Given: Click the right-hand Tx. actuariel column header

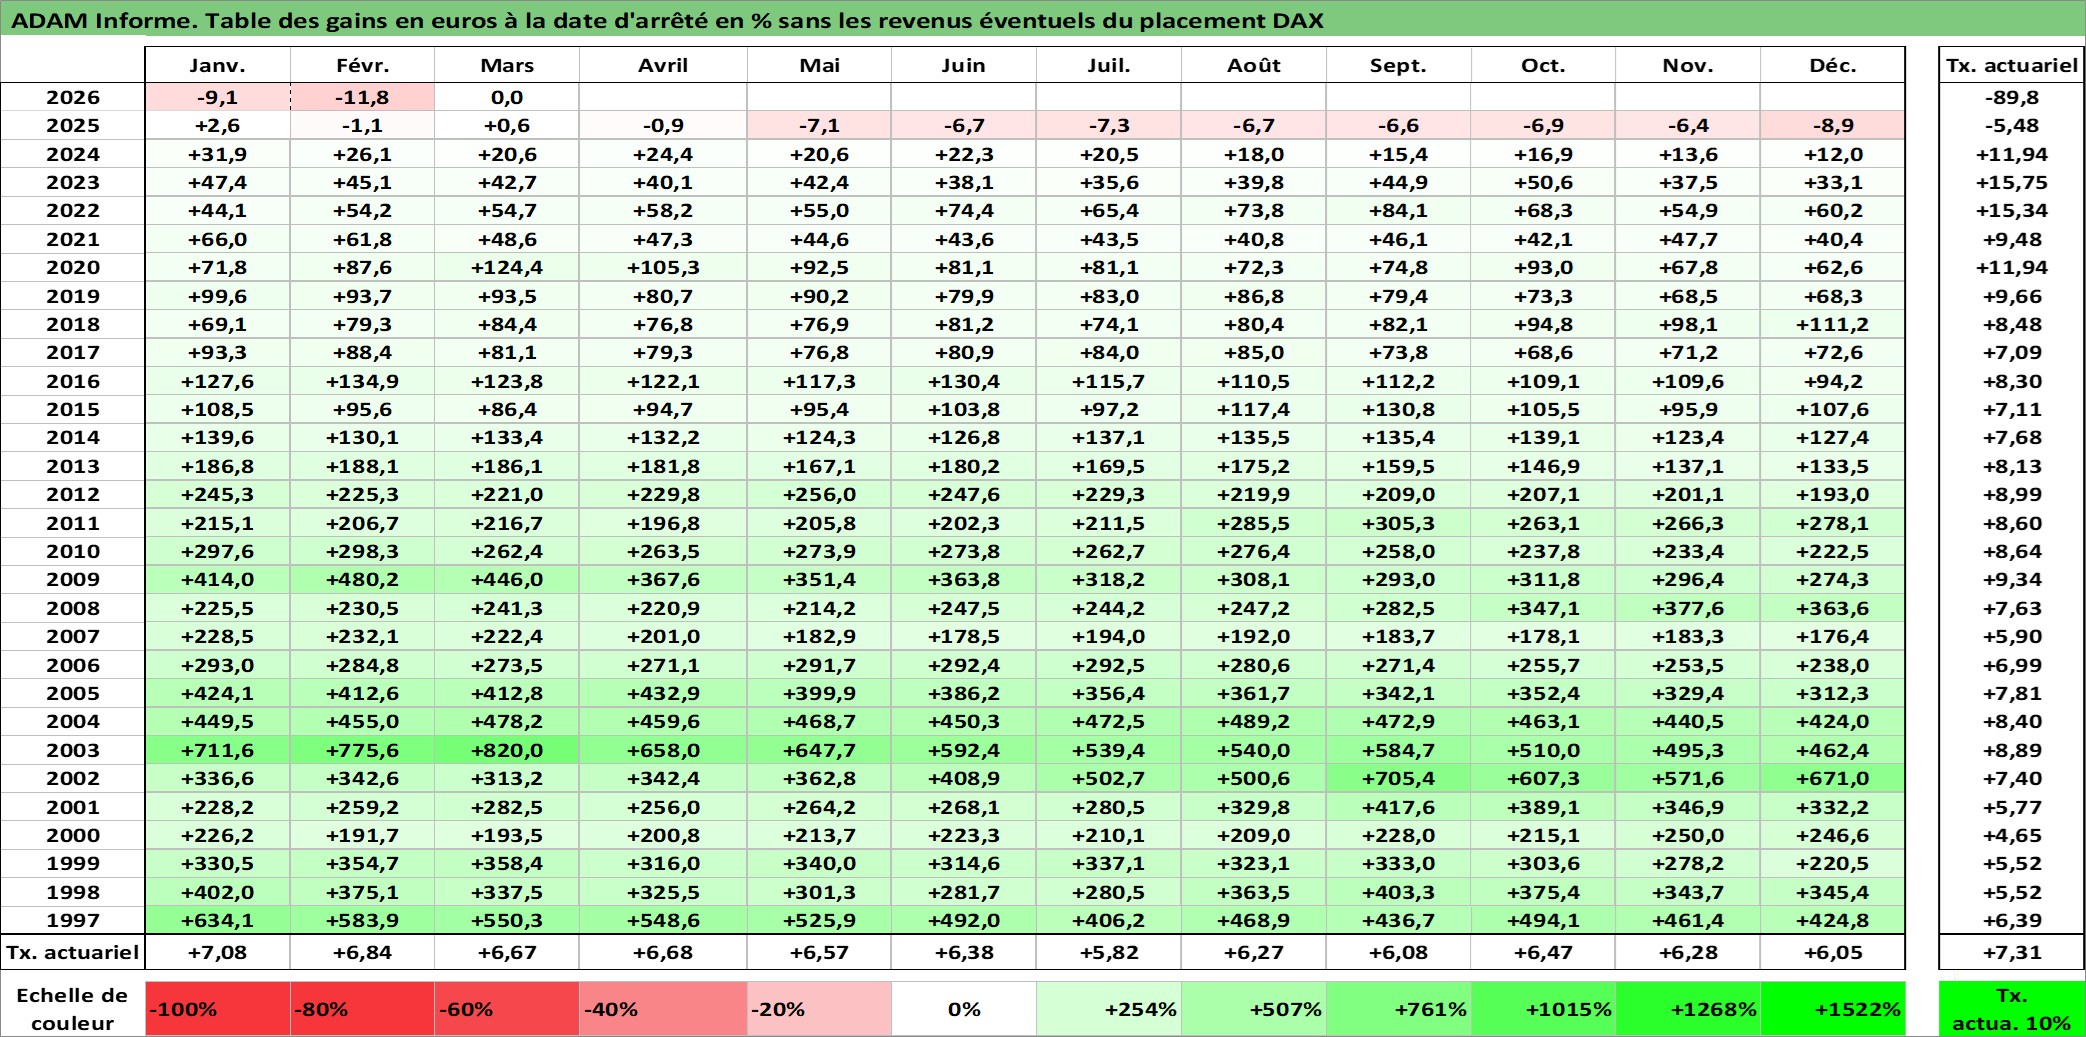Looking at the screenshot, I should coord(2012,65).
